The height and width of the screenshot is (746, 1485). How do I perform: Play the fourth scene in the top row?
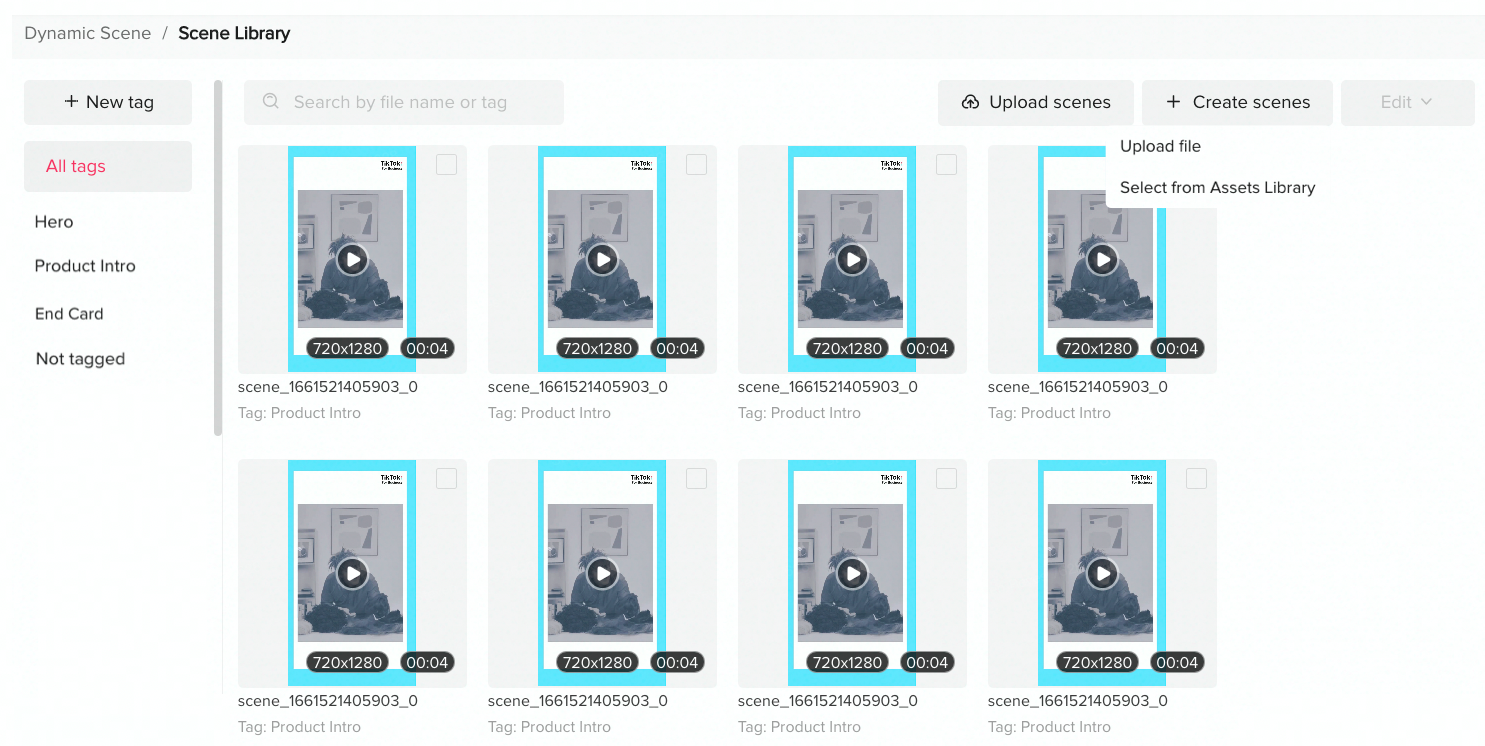coord(1102,259)
